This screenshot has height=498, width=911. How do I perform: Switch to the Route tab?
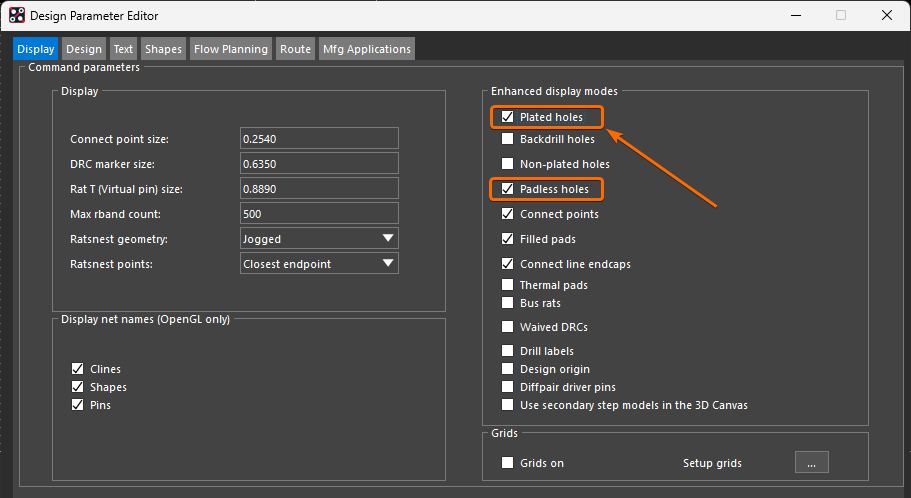(x=295, y=49)
